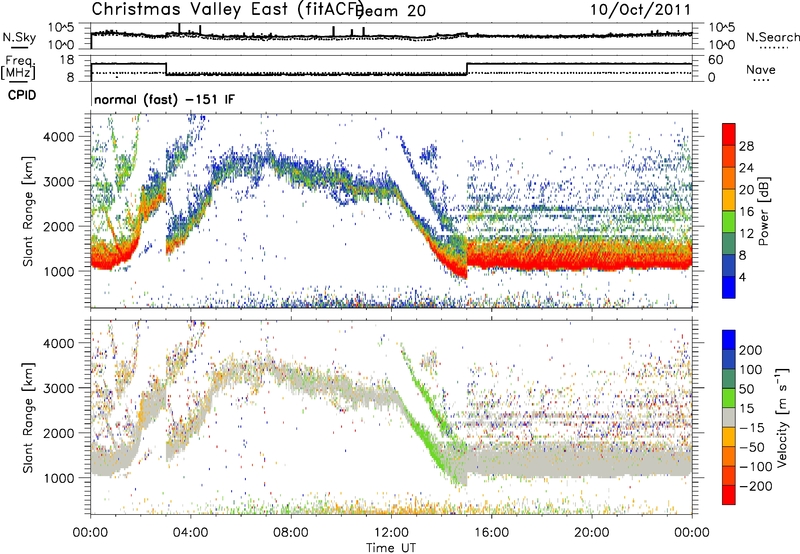Click the 'Christmas Valley East (fitACF)' title
This screenshot has height=554, width=800.
(228, 9)
